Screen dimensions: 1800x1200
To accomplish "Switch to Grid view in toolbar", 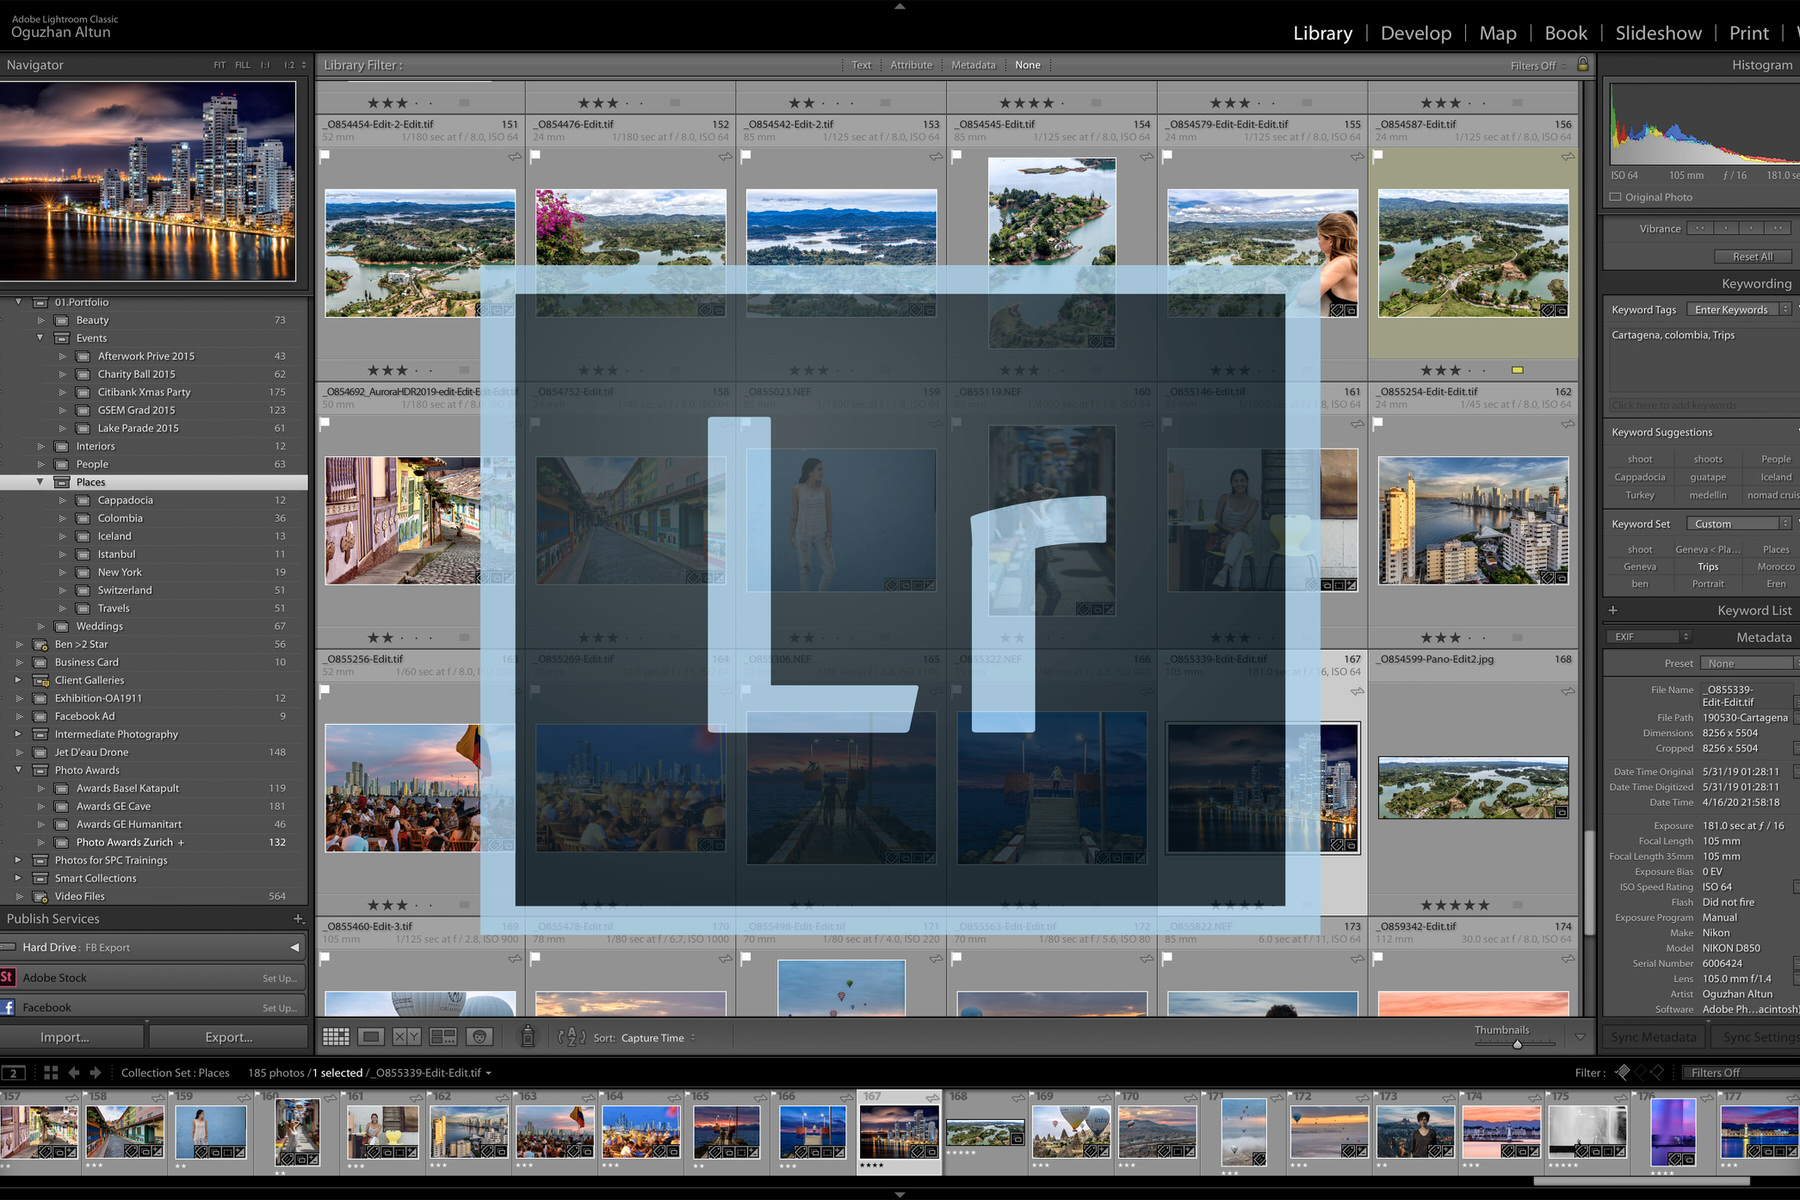I will (x=336, y=1037).
